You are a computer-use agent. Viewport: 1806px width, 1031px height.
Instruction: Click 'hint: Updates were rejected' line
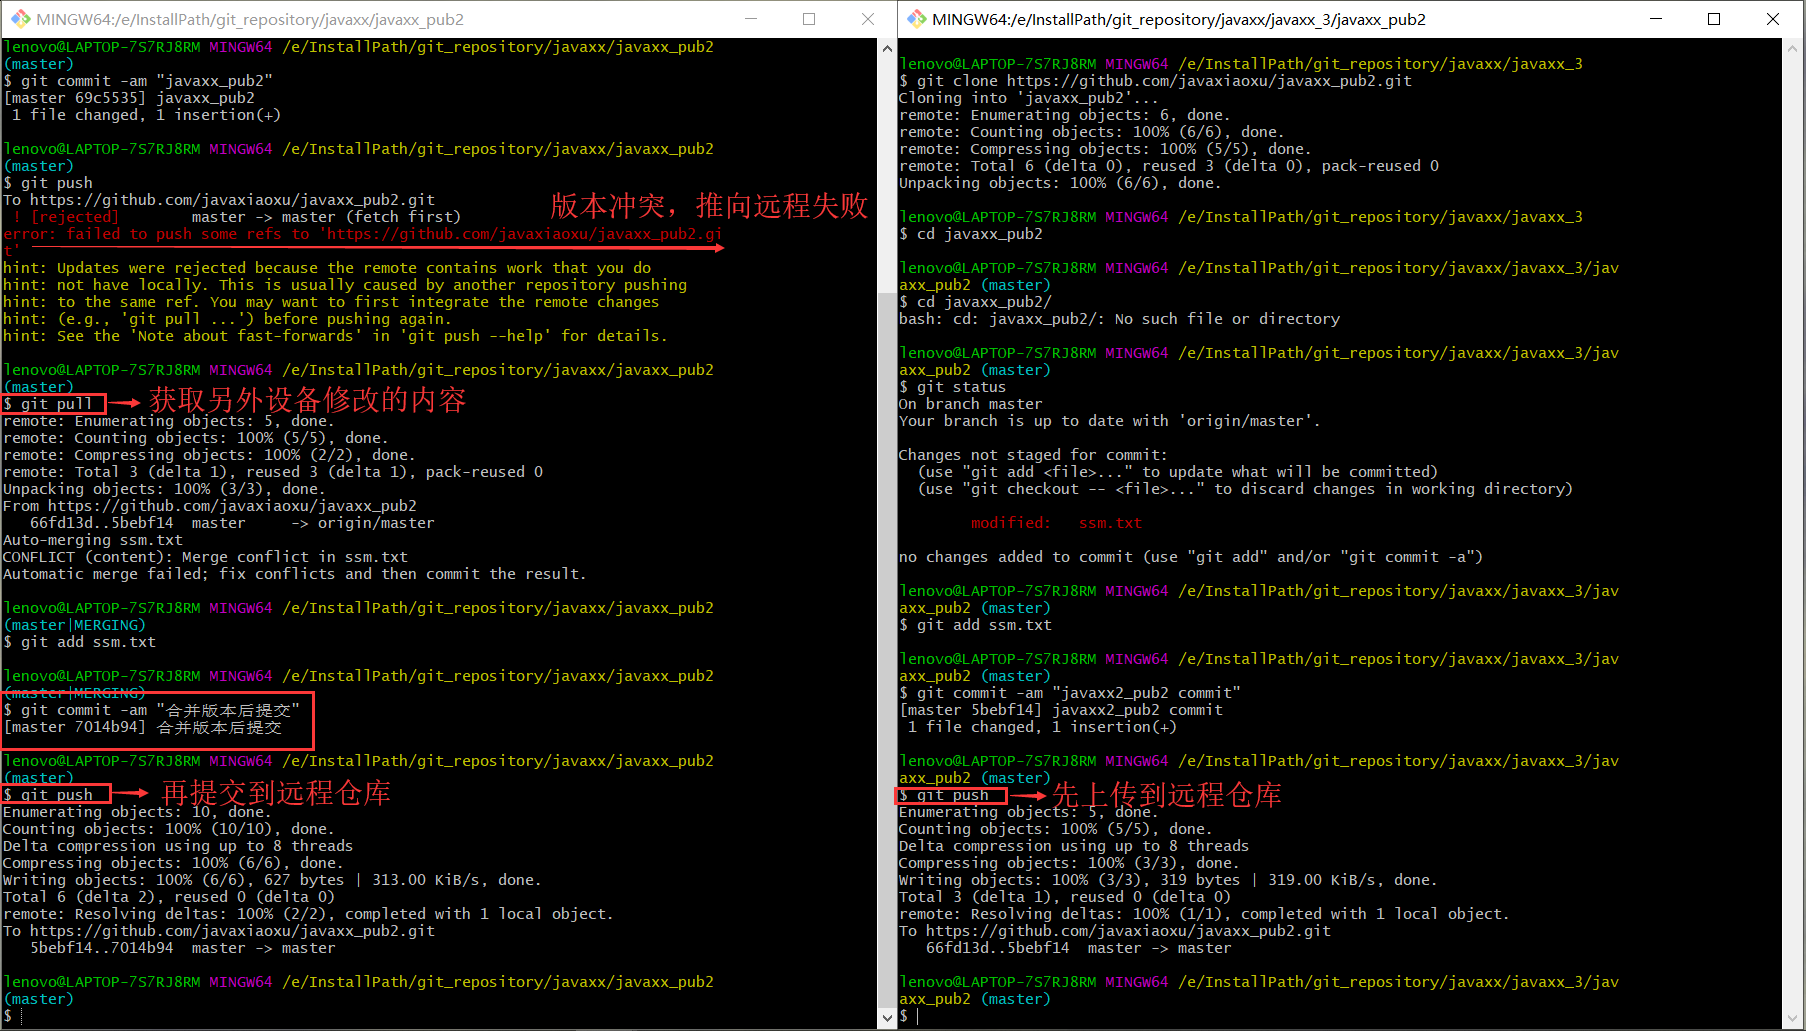[x=327, y=268]
